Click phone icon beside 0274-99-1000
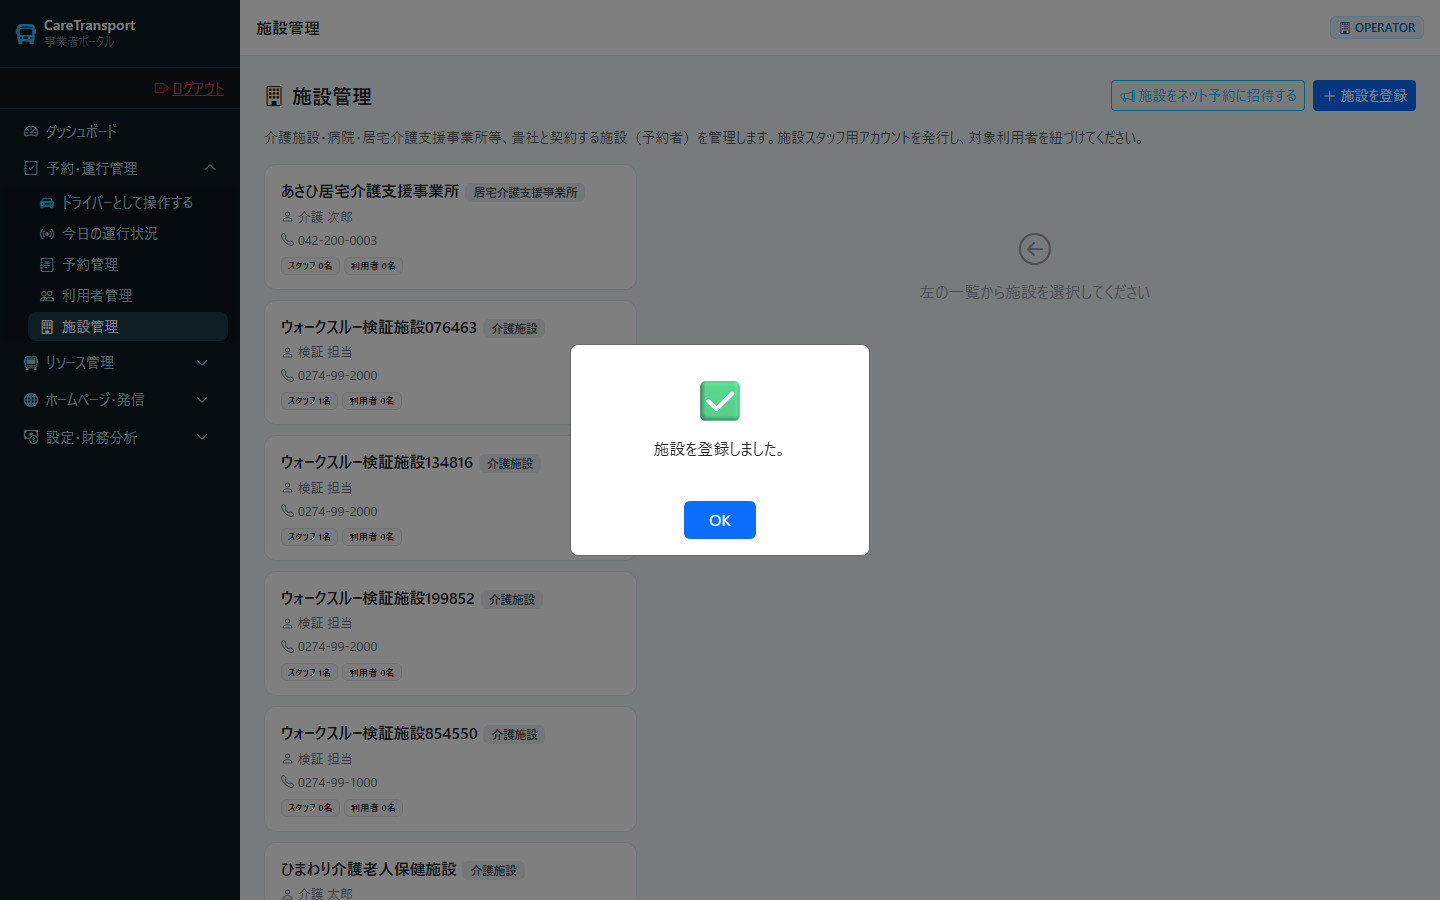 coord(287,782)
